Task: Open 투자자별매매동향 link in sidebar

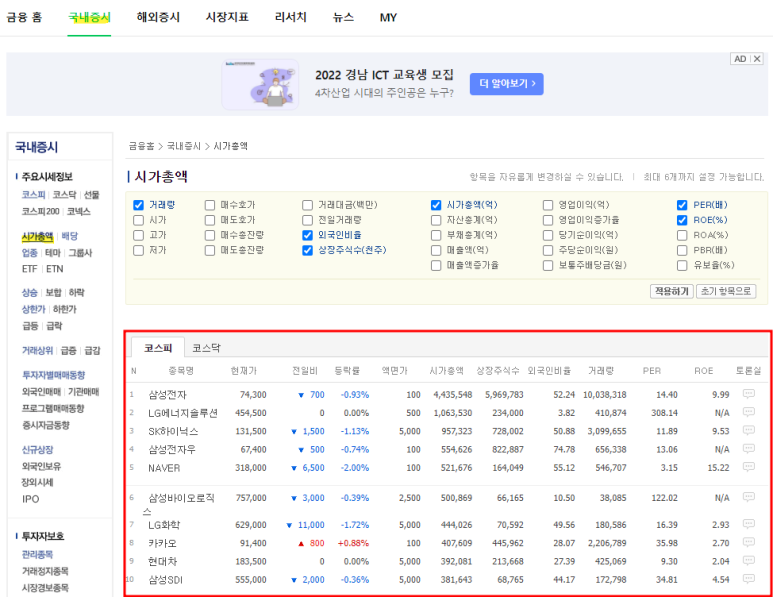Action: (53, 375)
